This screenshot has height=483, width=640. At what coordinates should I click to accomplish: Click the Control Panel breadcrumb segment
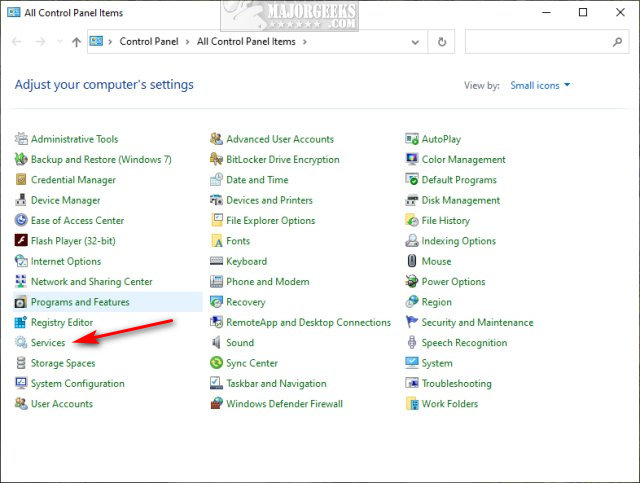(x=150, y=42)
